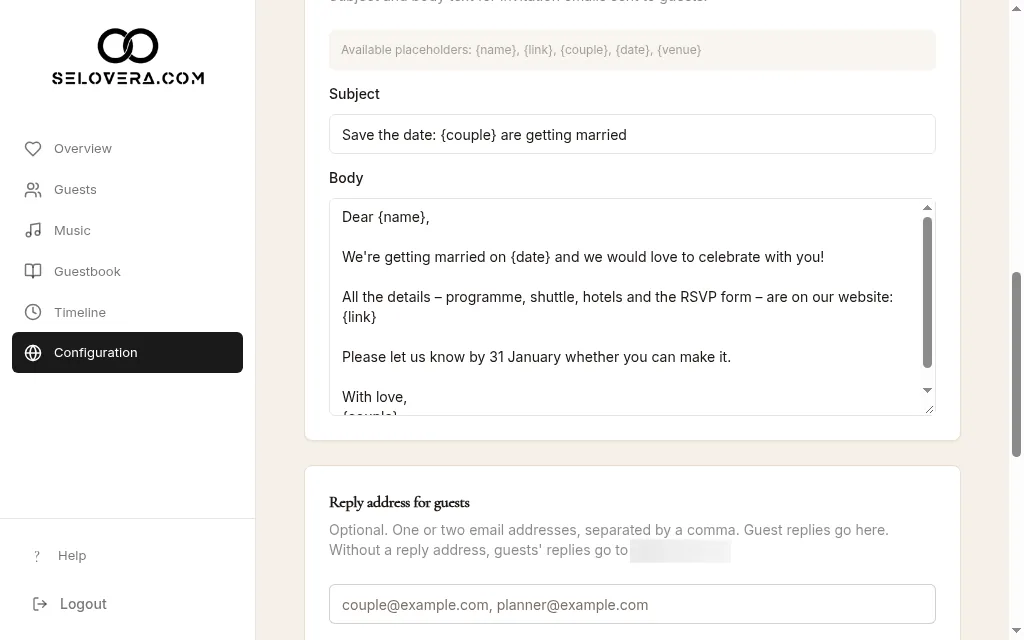Screen dimensions: 1024x640
Task: Click the Body textarea resize handle
Action: click(929, 409)
